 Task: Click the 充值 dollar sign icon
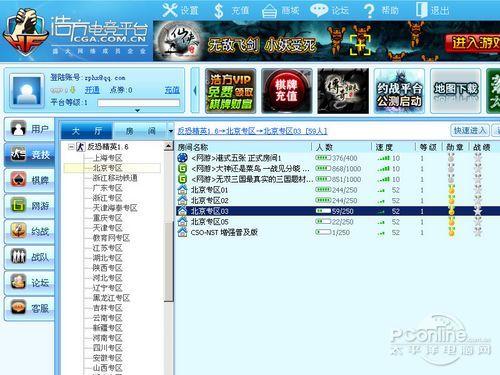tap(219, 11)
